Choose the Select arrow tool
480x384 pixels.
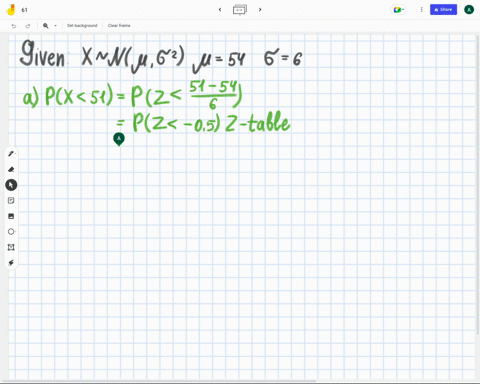click(x=11, y=185)
